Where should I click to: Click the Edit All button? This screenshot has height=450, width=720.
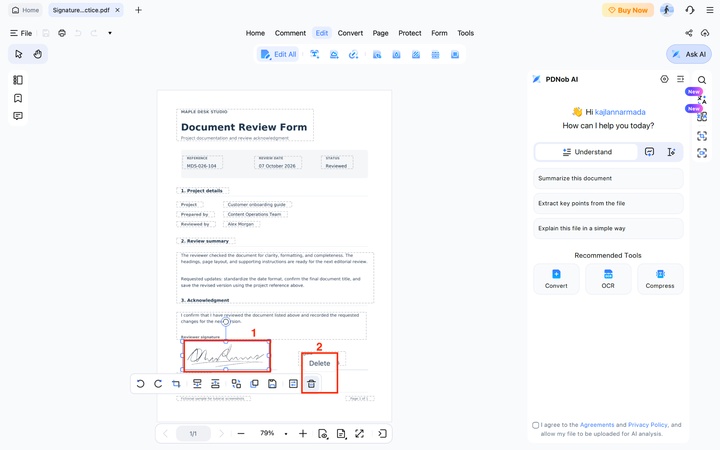278,54
